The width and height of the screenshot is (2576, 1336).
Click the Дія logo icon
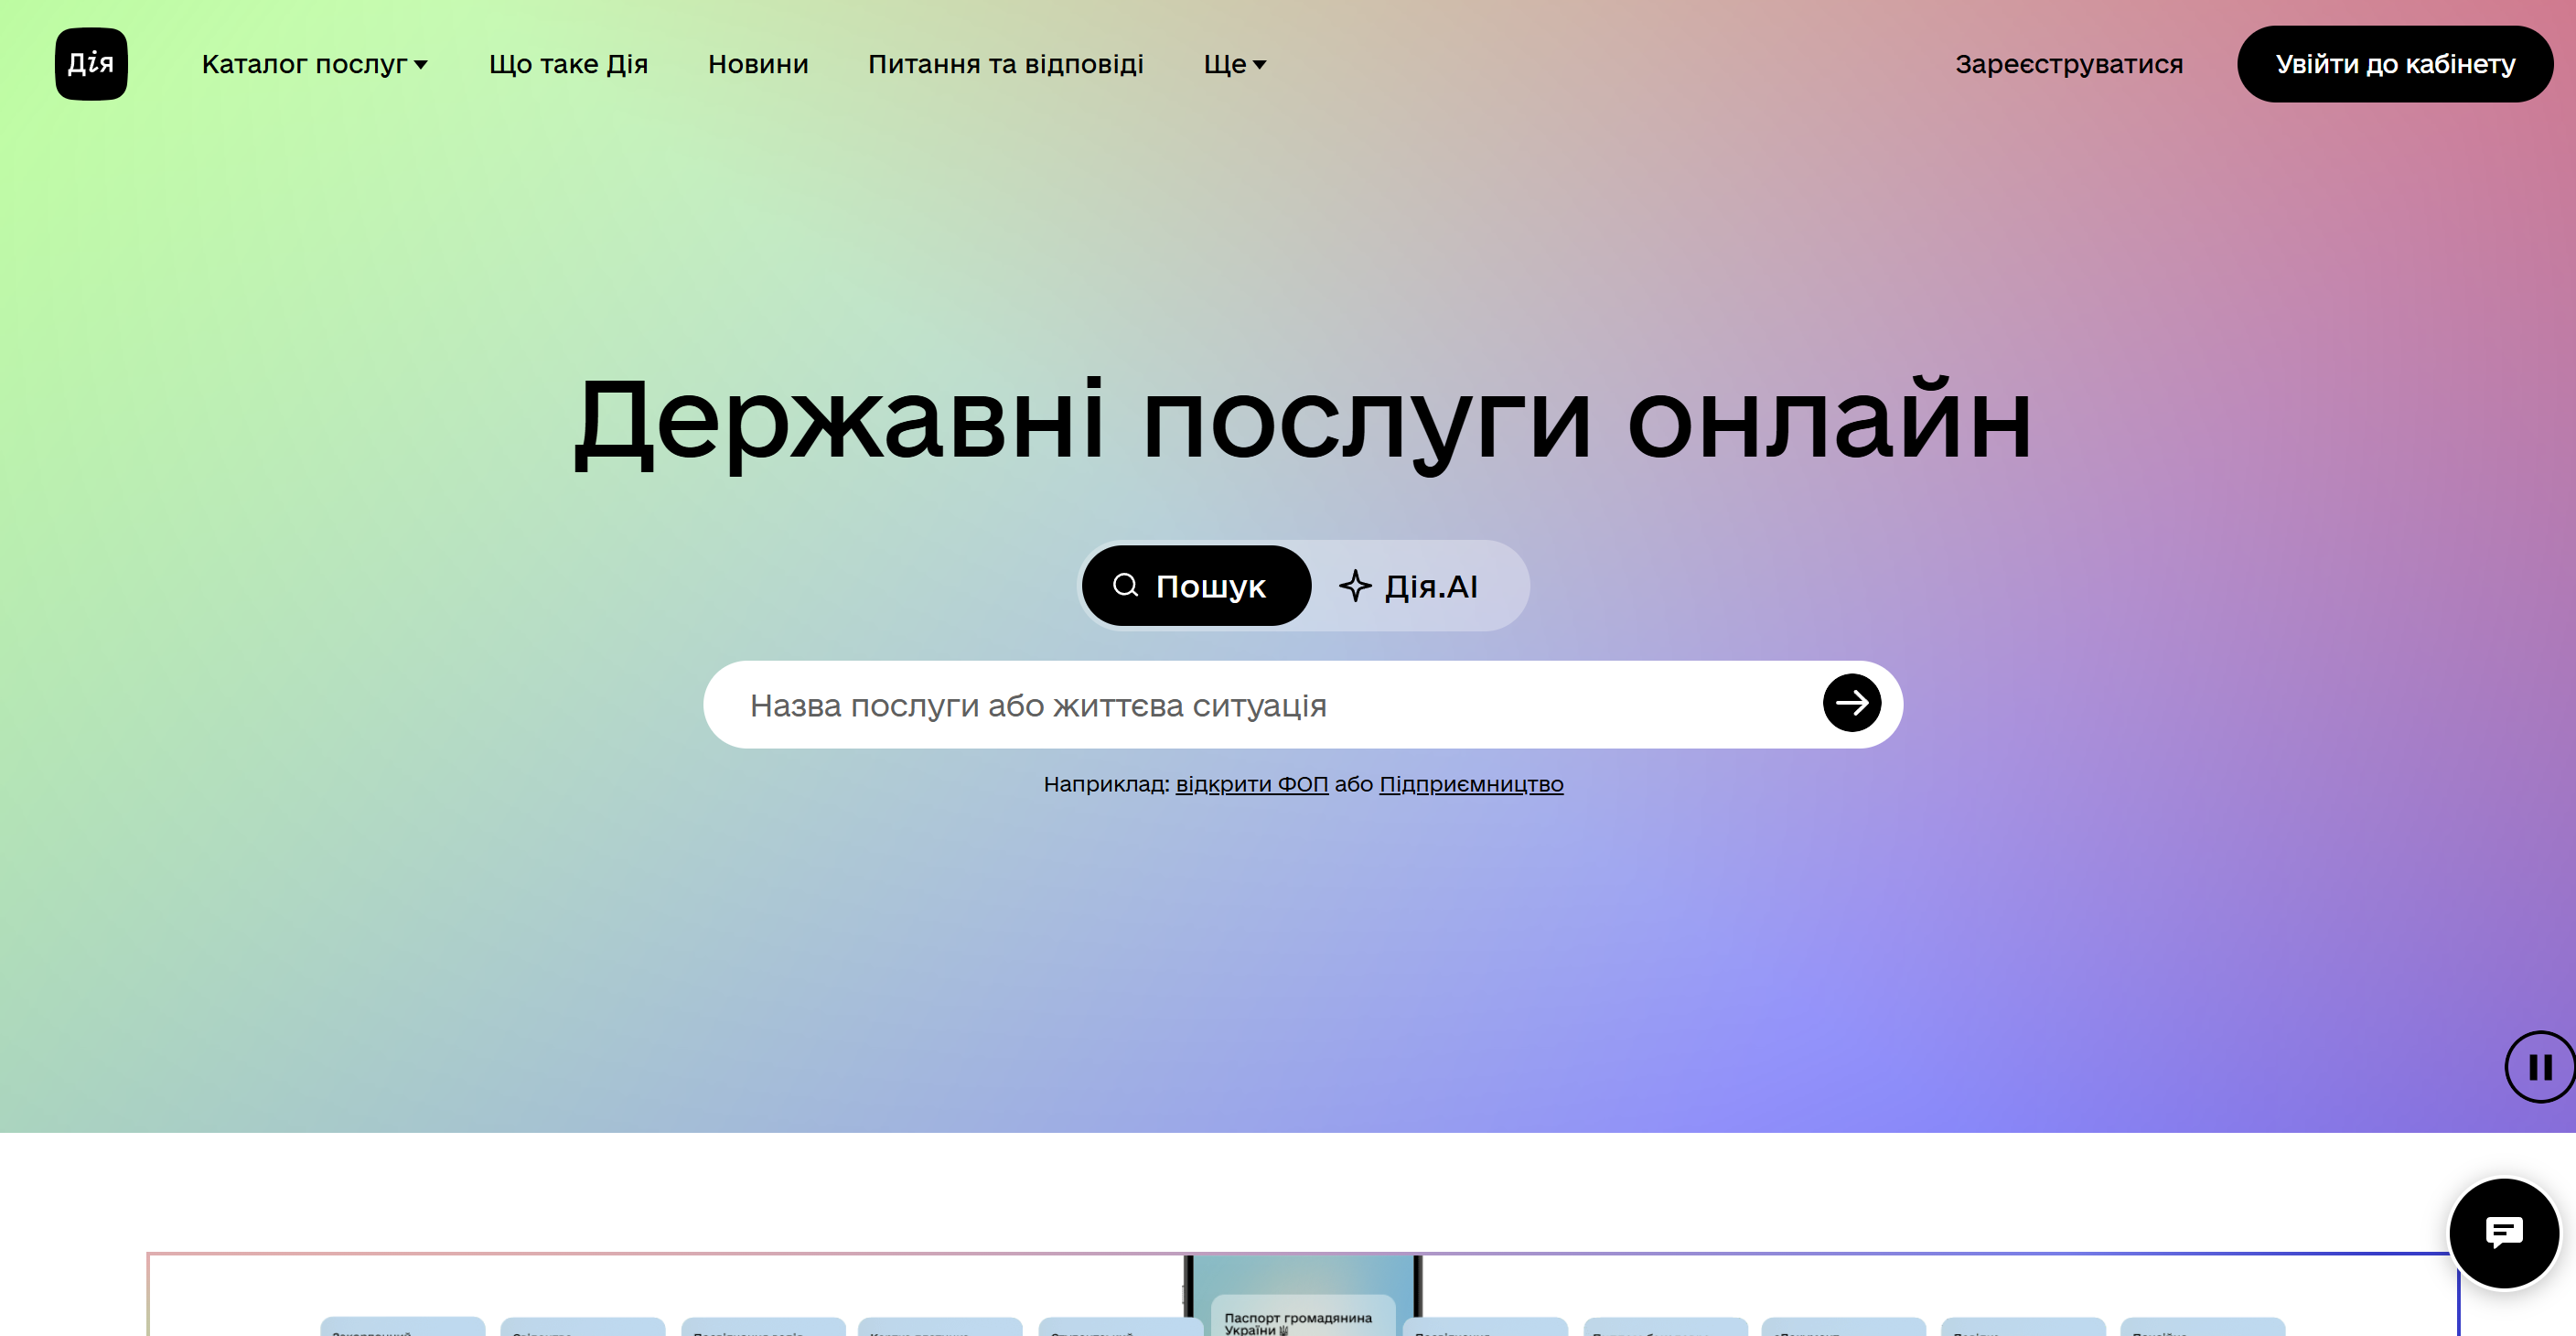(91, 64)
